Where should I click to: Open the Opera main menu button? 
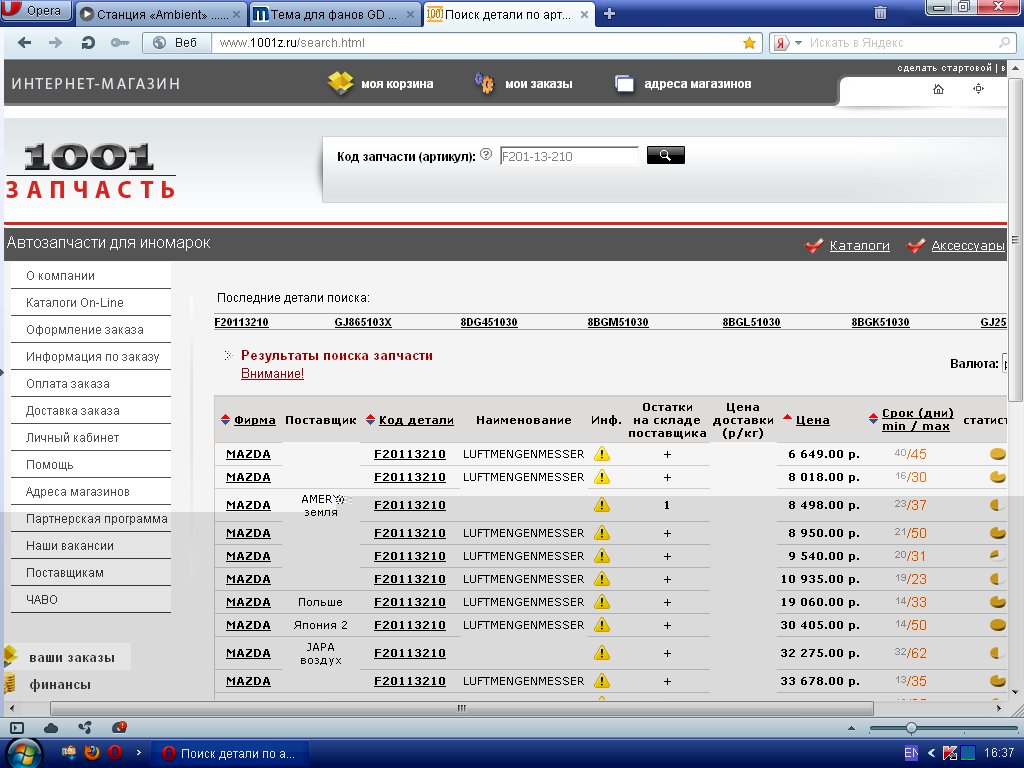(35, 10)
